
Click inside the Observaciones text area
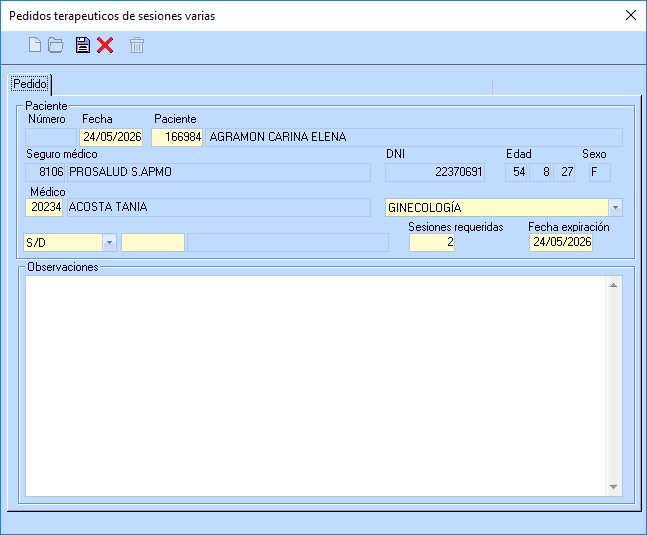click(315, 386)
